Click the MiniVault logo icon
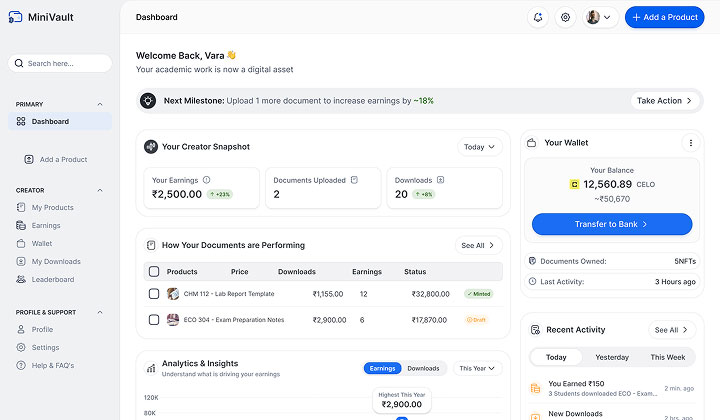The width and height of the screenshot is (720, 420). 15,17
